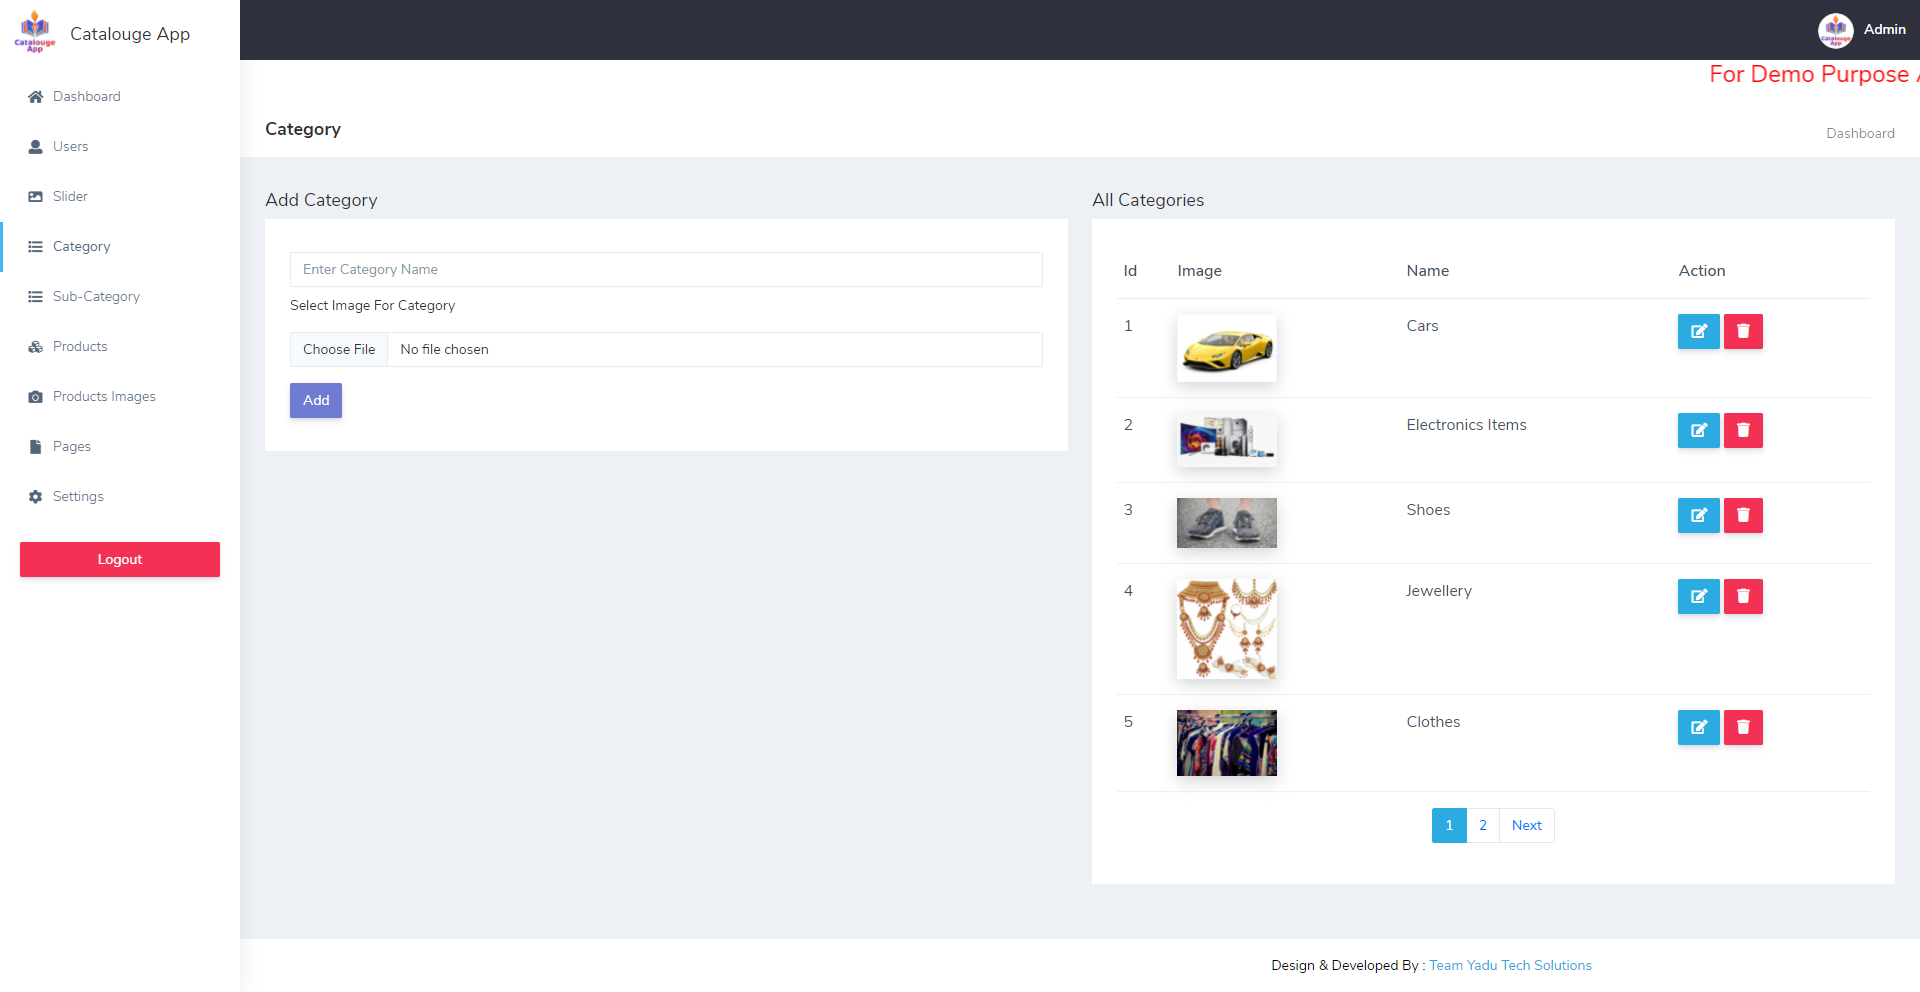Delete the Jewellery category
This screenshot has width=1920, height=992.
1743,596
